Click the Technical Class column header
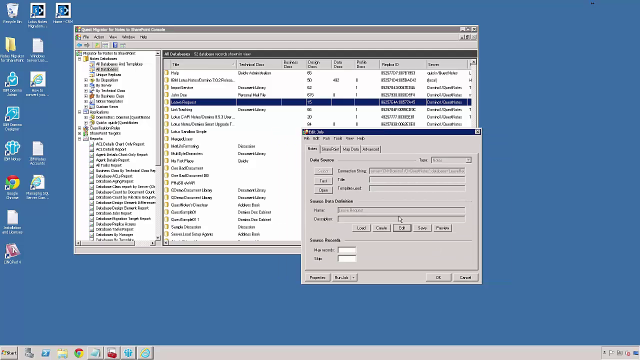The height and width of the screenshot is (360, 640). coord(259,64)
